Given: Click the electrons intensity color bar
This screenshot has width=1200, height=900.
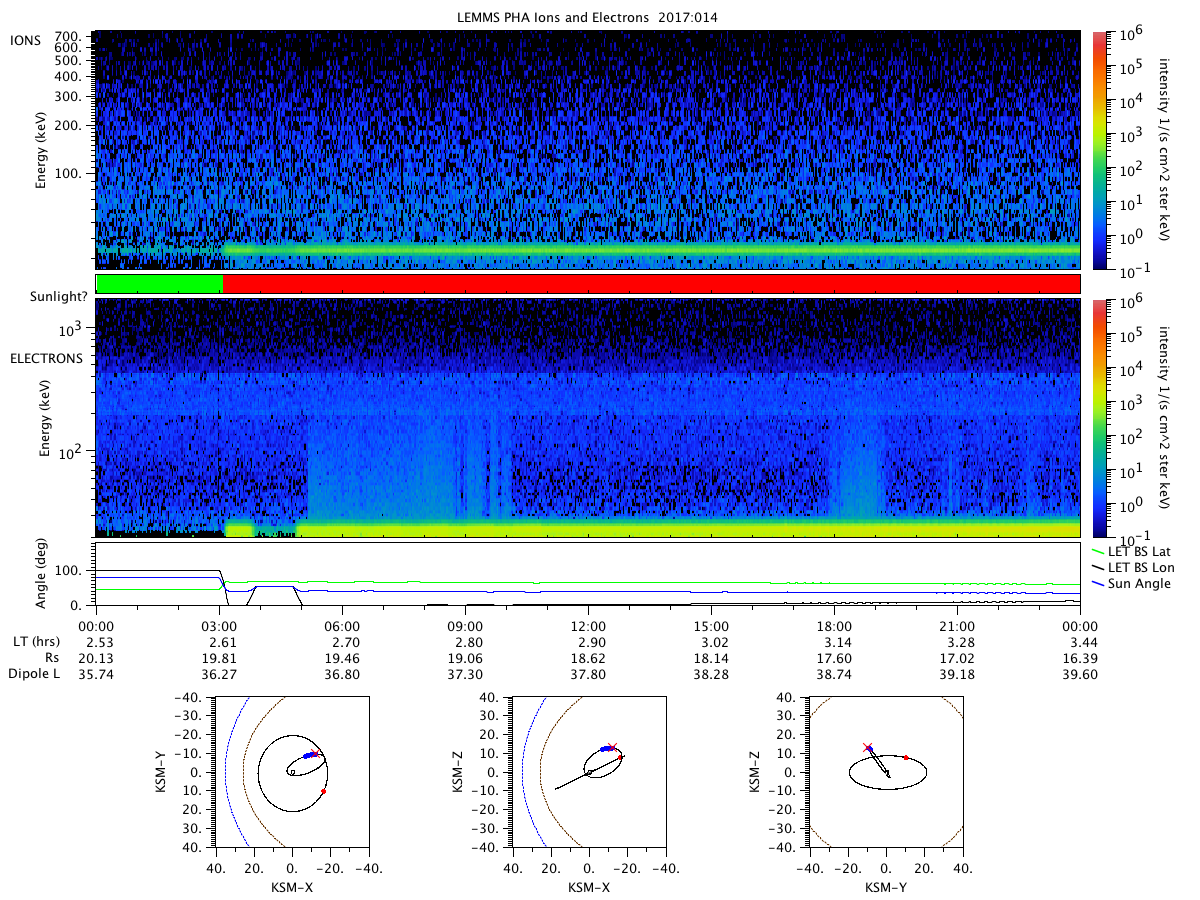Looking at the screenshot, I should point(1100,418).
